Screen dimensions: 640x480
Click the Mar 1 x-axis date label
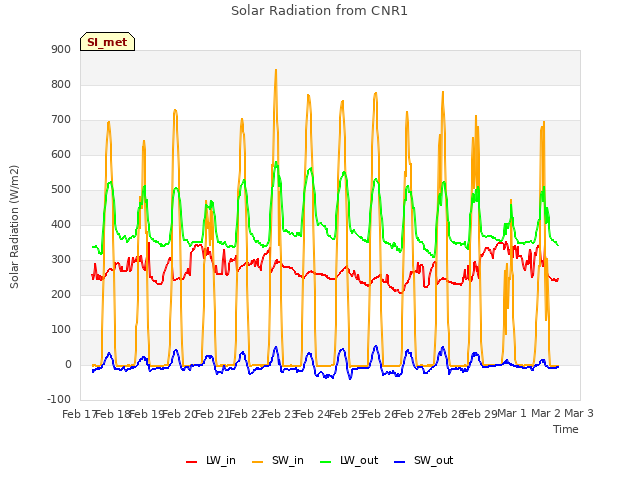pos(512,413)
